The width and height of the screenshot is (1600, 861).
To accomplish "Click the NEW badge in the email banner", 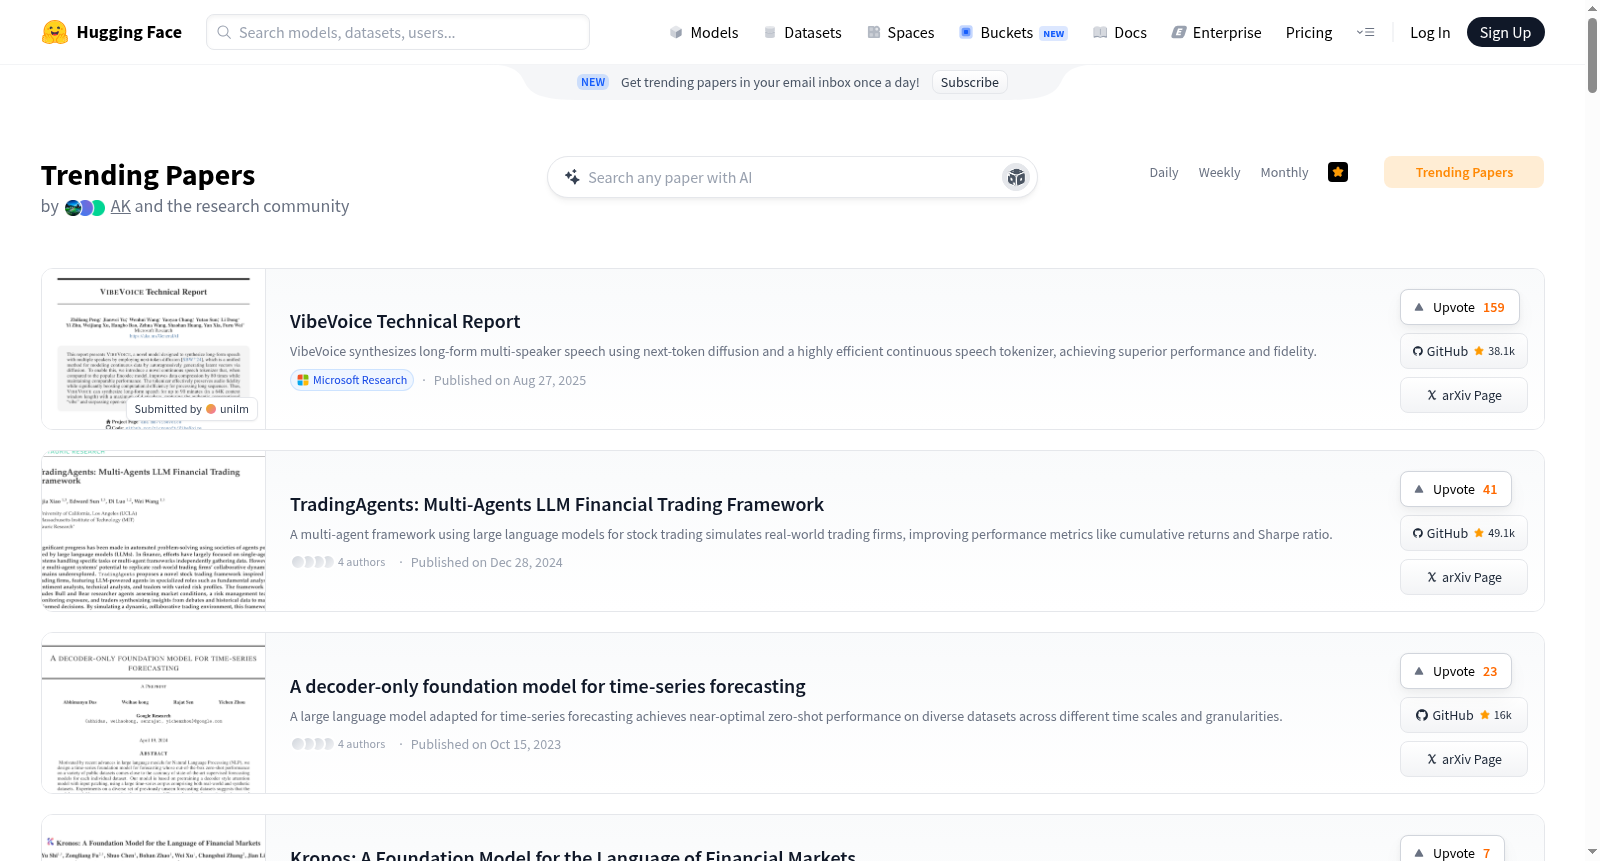I will [x=593, y=82].
